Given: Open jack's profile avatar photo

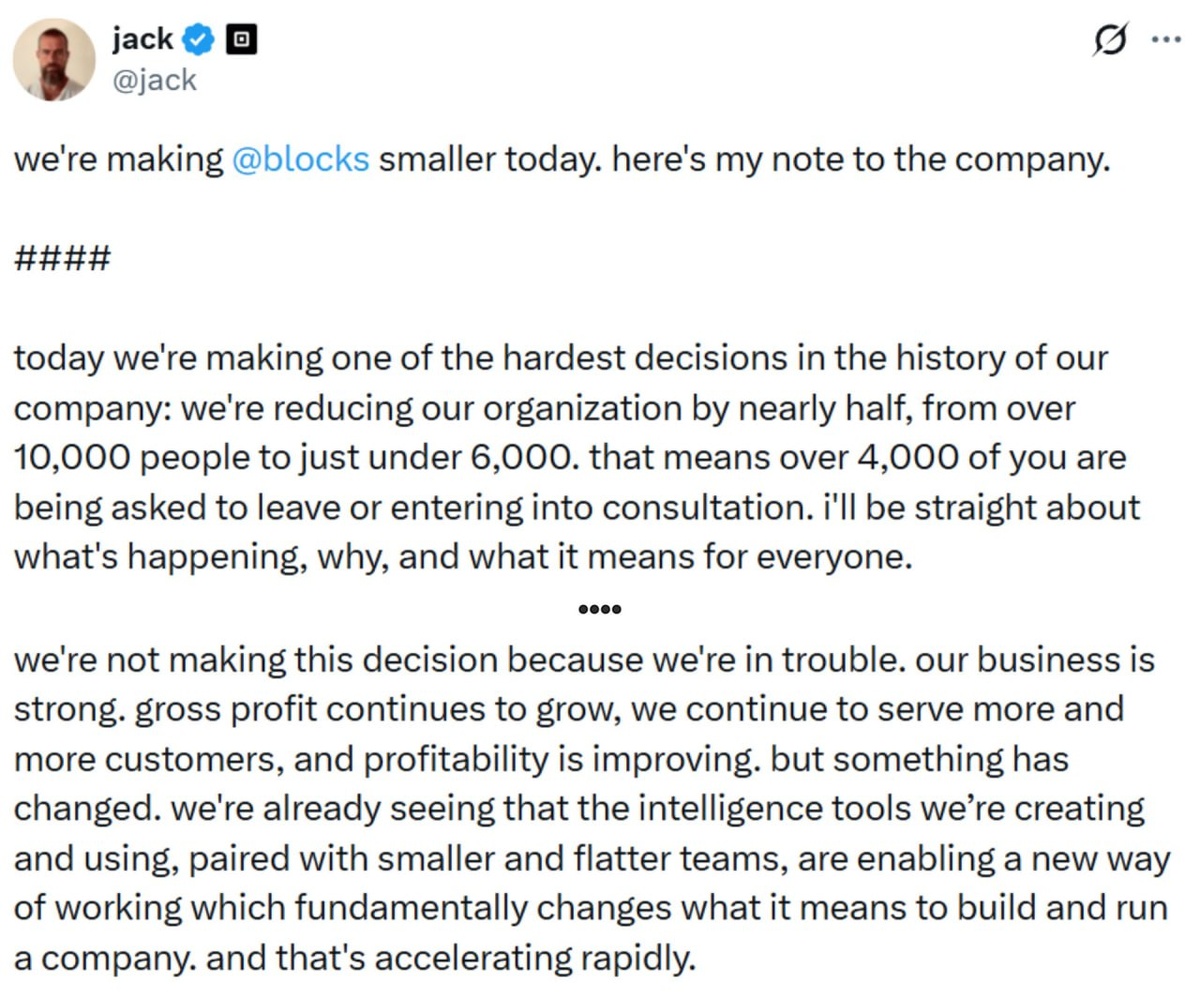Looking at the screenshot, I should (x=54, y=59).
